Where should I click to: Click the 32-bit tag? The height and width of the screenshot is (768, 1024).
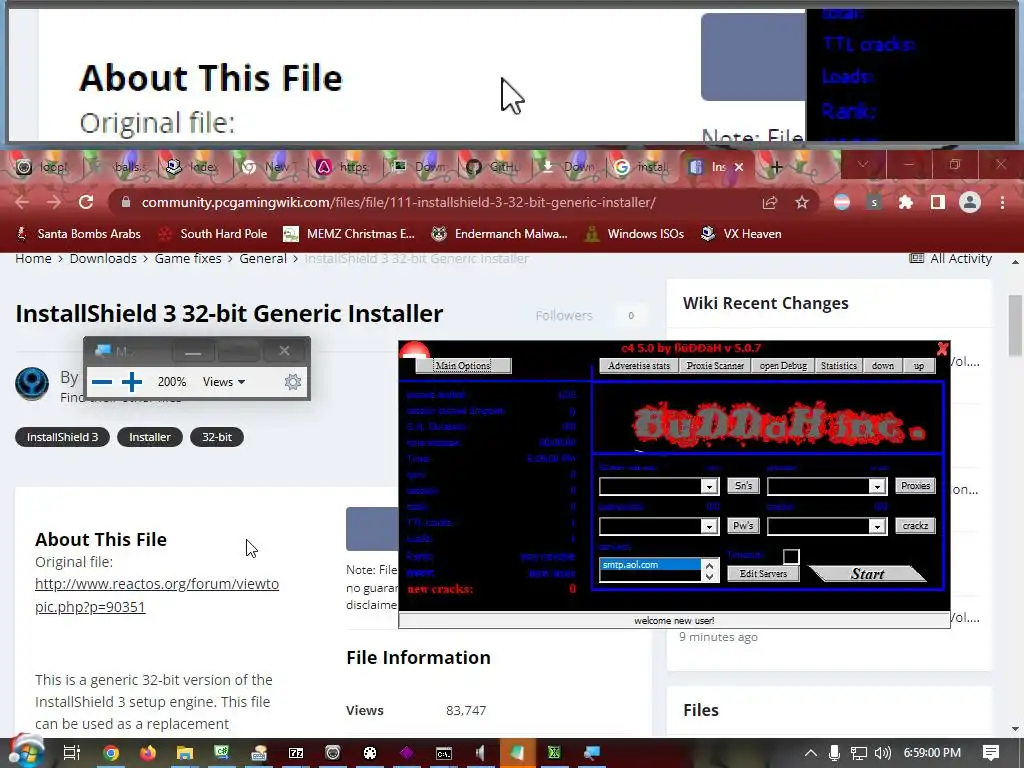[217, 437]
